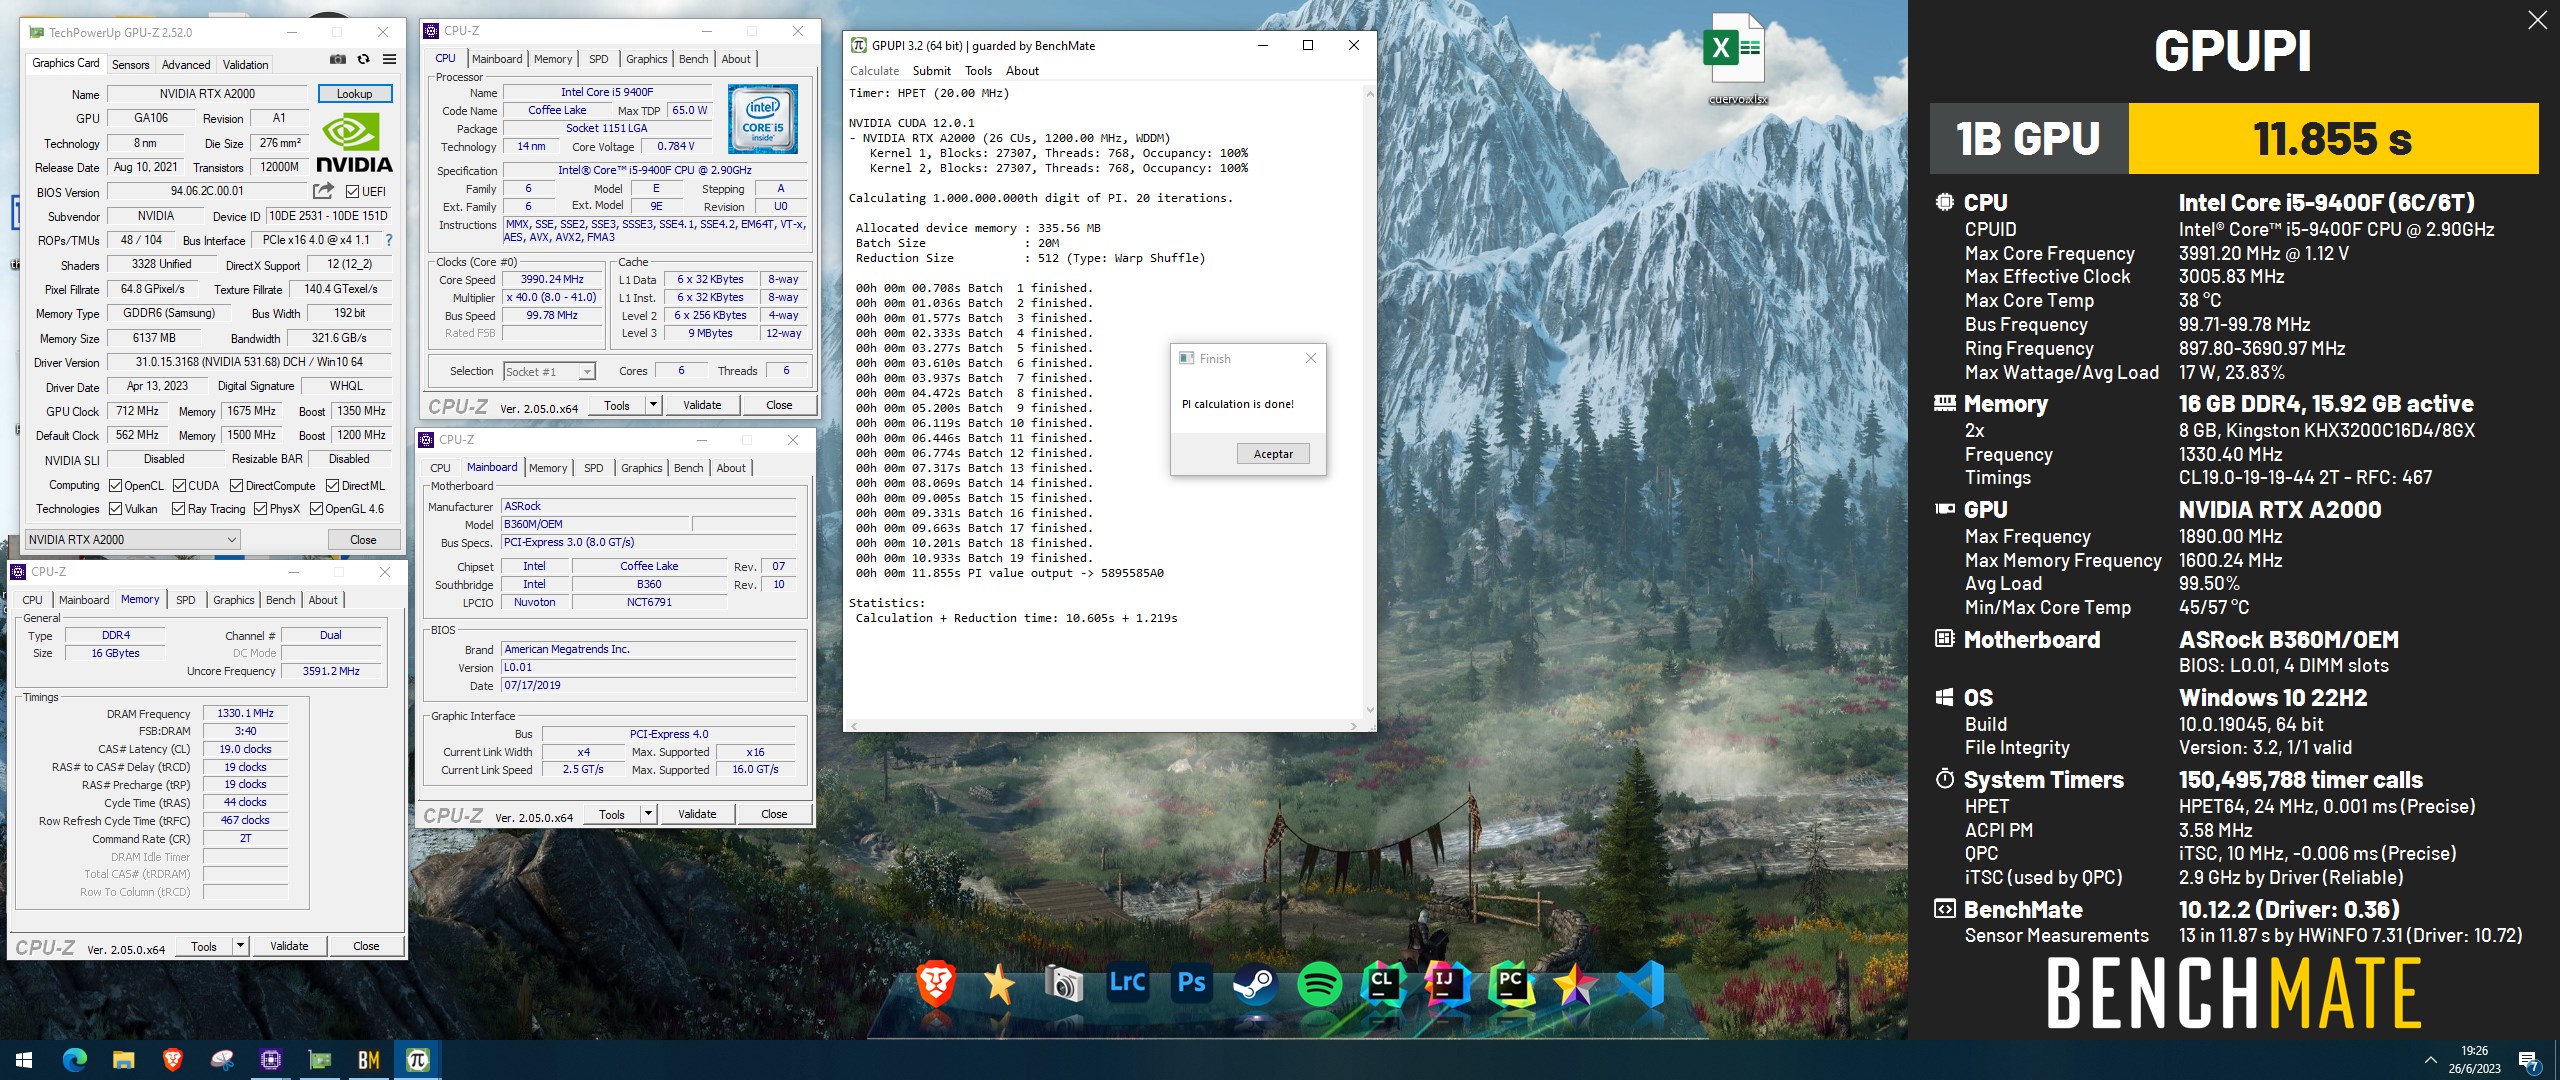Toggle the DirectML checkbox

pos(332,486)
